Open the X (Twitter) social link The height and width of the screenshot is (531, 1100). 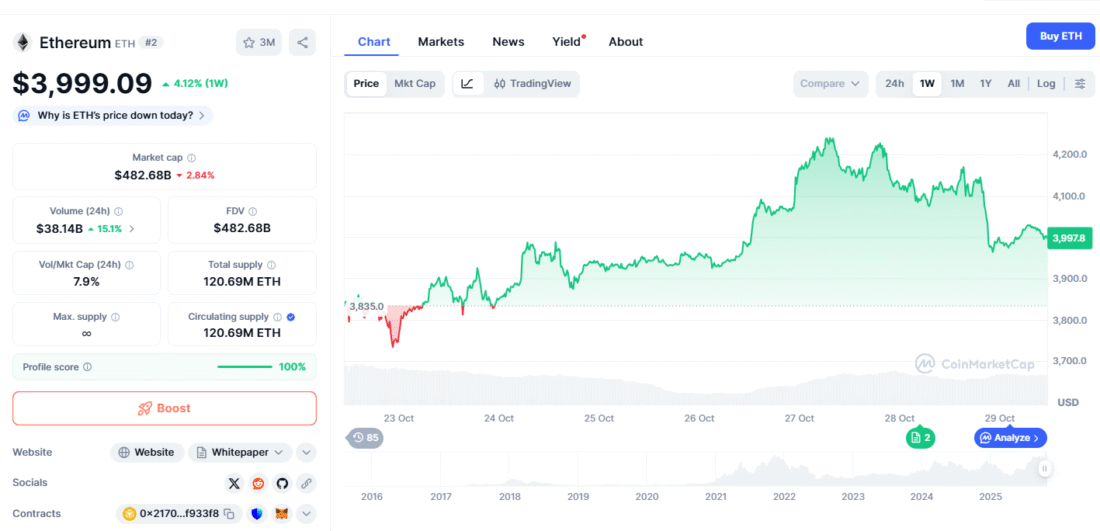click(234, 483)
